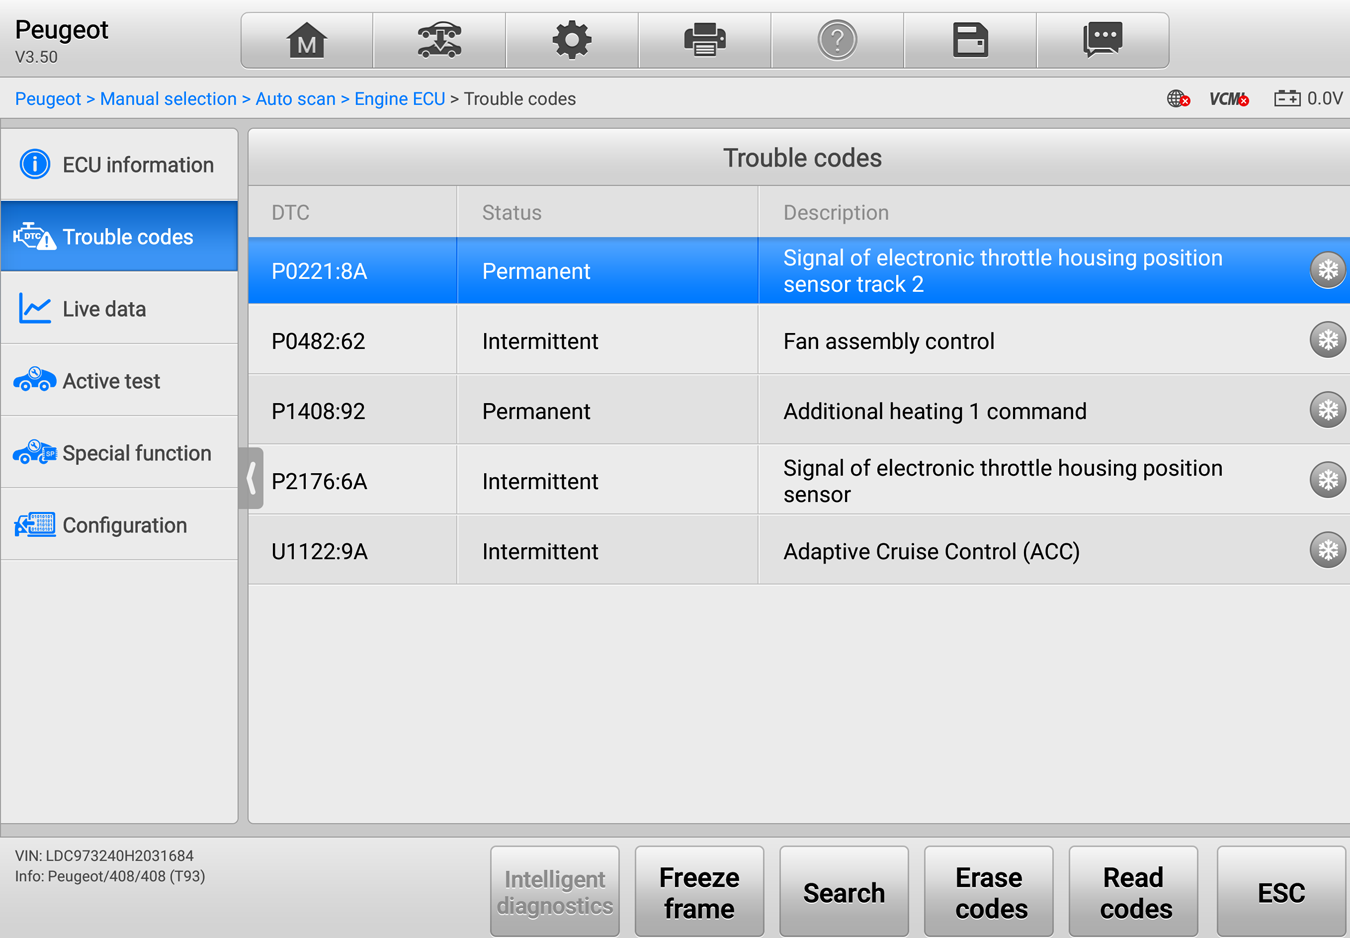The height and width of the screenshot is (938, 1350).
Task: Open settings via the gear icon
Action: click(571, 39)
